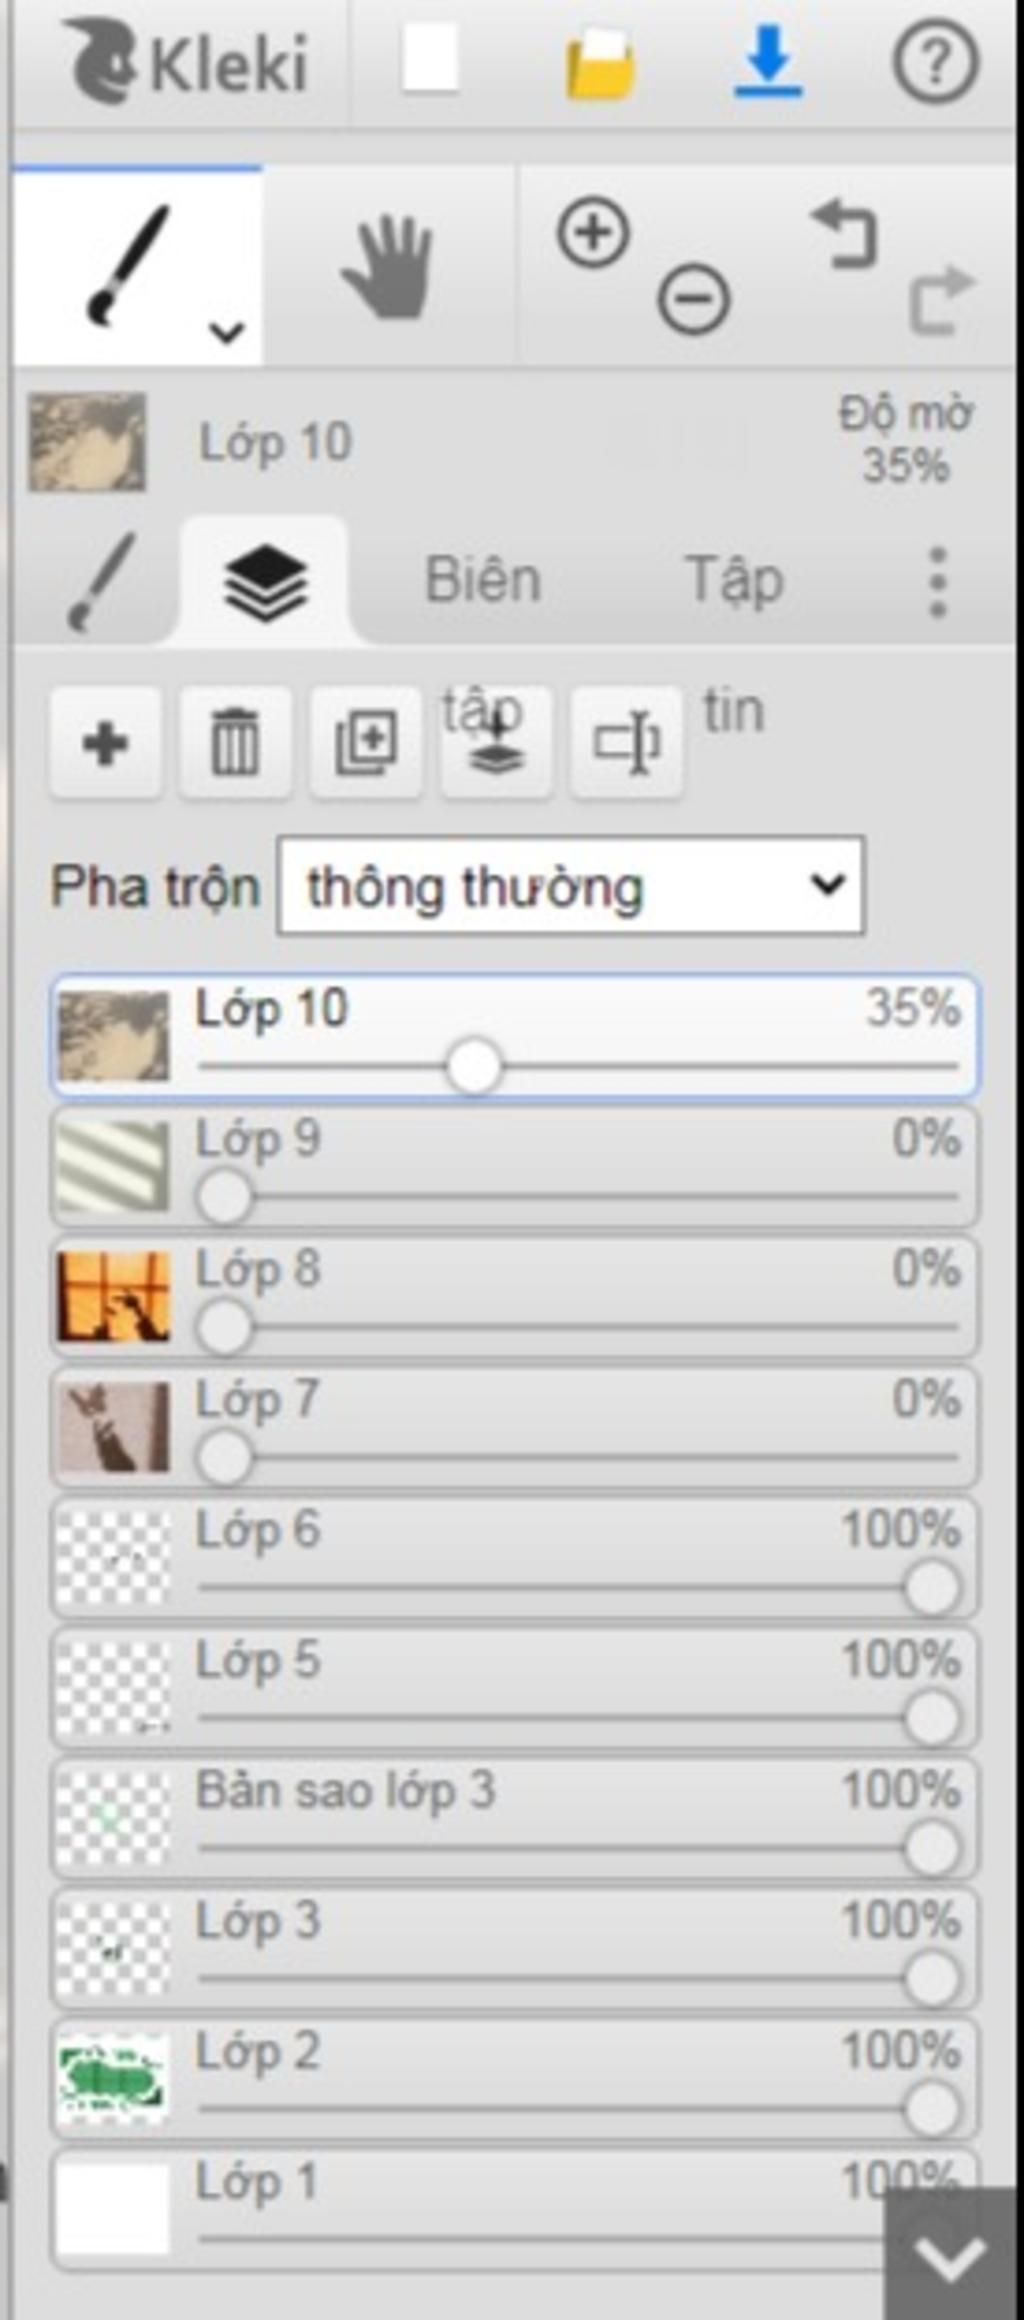Click the undo arrow icon
The image size is (1024, 2320).
point(845,234)
